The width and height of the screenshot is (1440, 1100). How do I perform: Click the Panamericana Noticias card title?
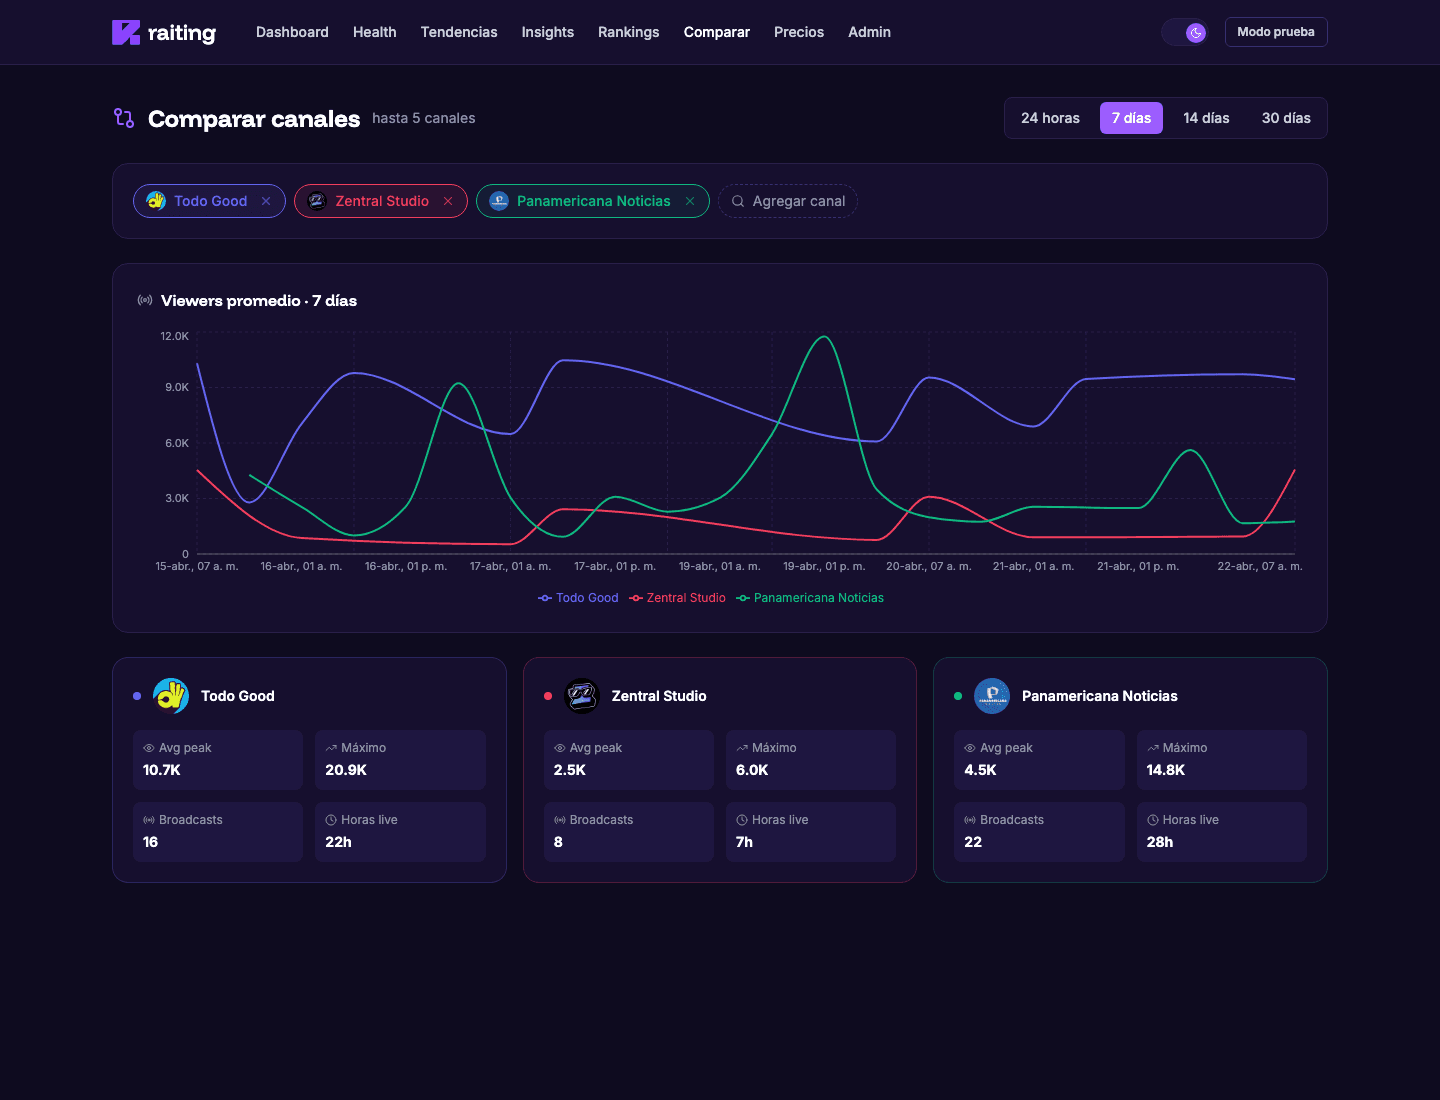pyautogui.click(x=1100, y=696)
